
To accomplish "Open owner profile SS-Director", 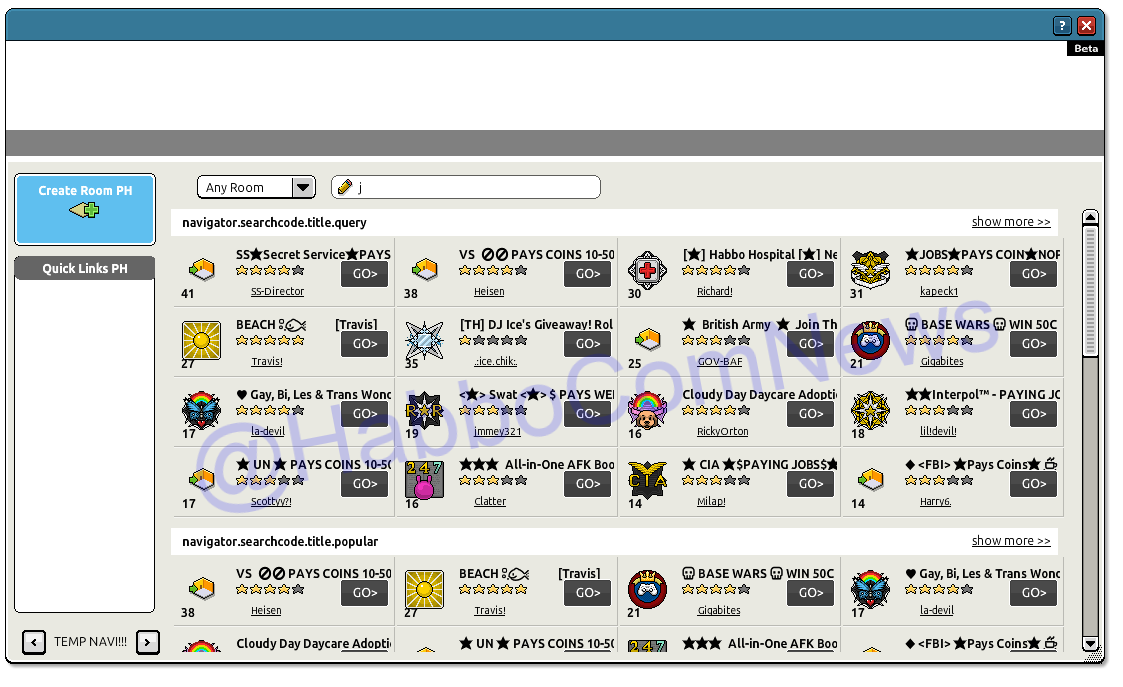I will pyautogui.click(x=277, y=292).
